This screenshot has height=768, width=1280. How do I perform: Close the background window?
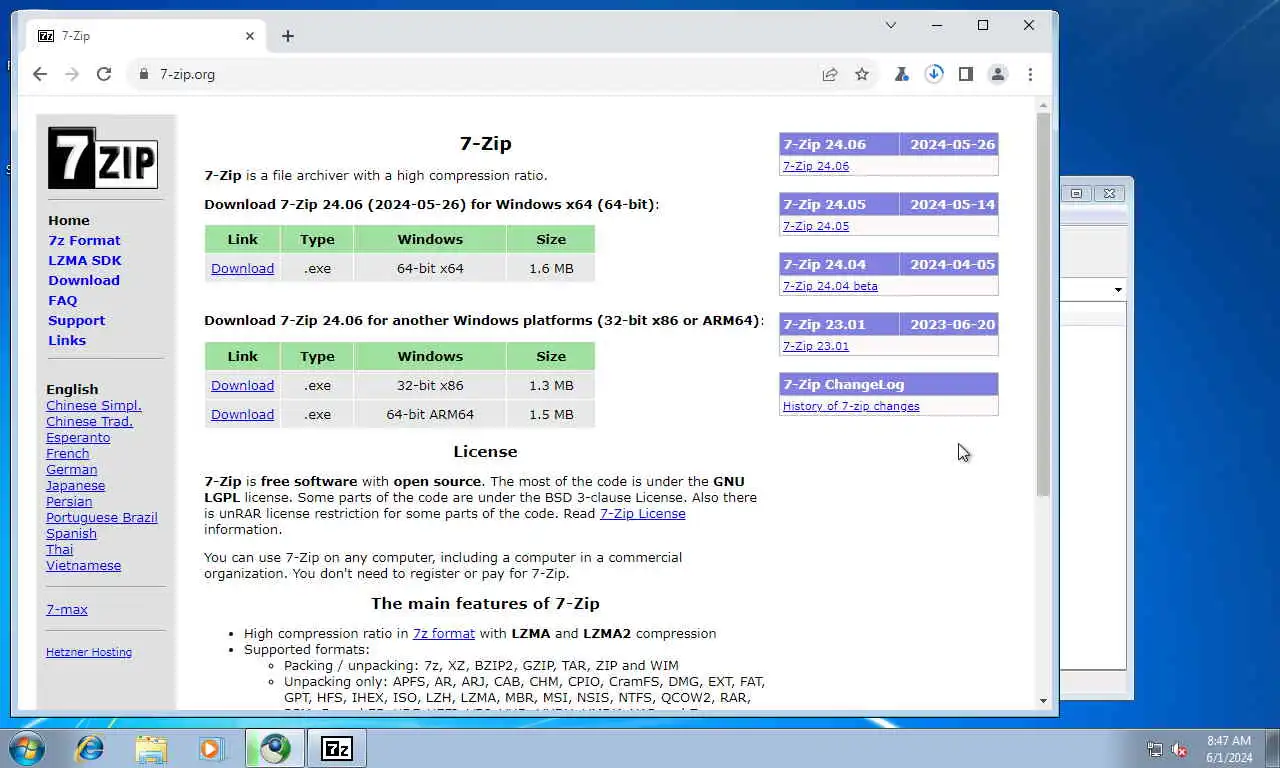(x=1109, y=193)
